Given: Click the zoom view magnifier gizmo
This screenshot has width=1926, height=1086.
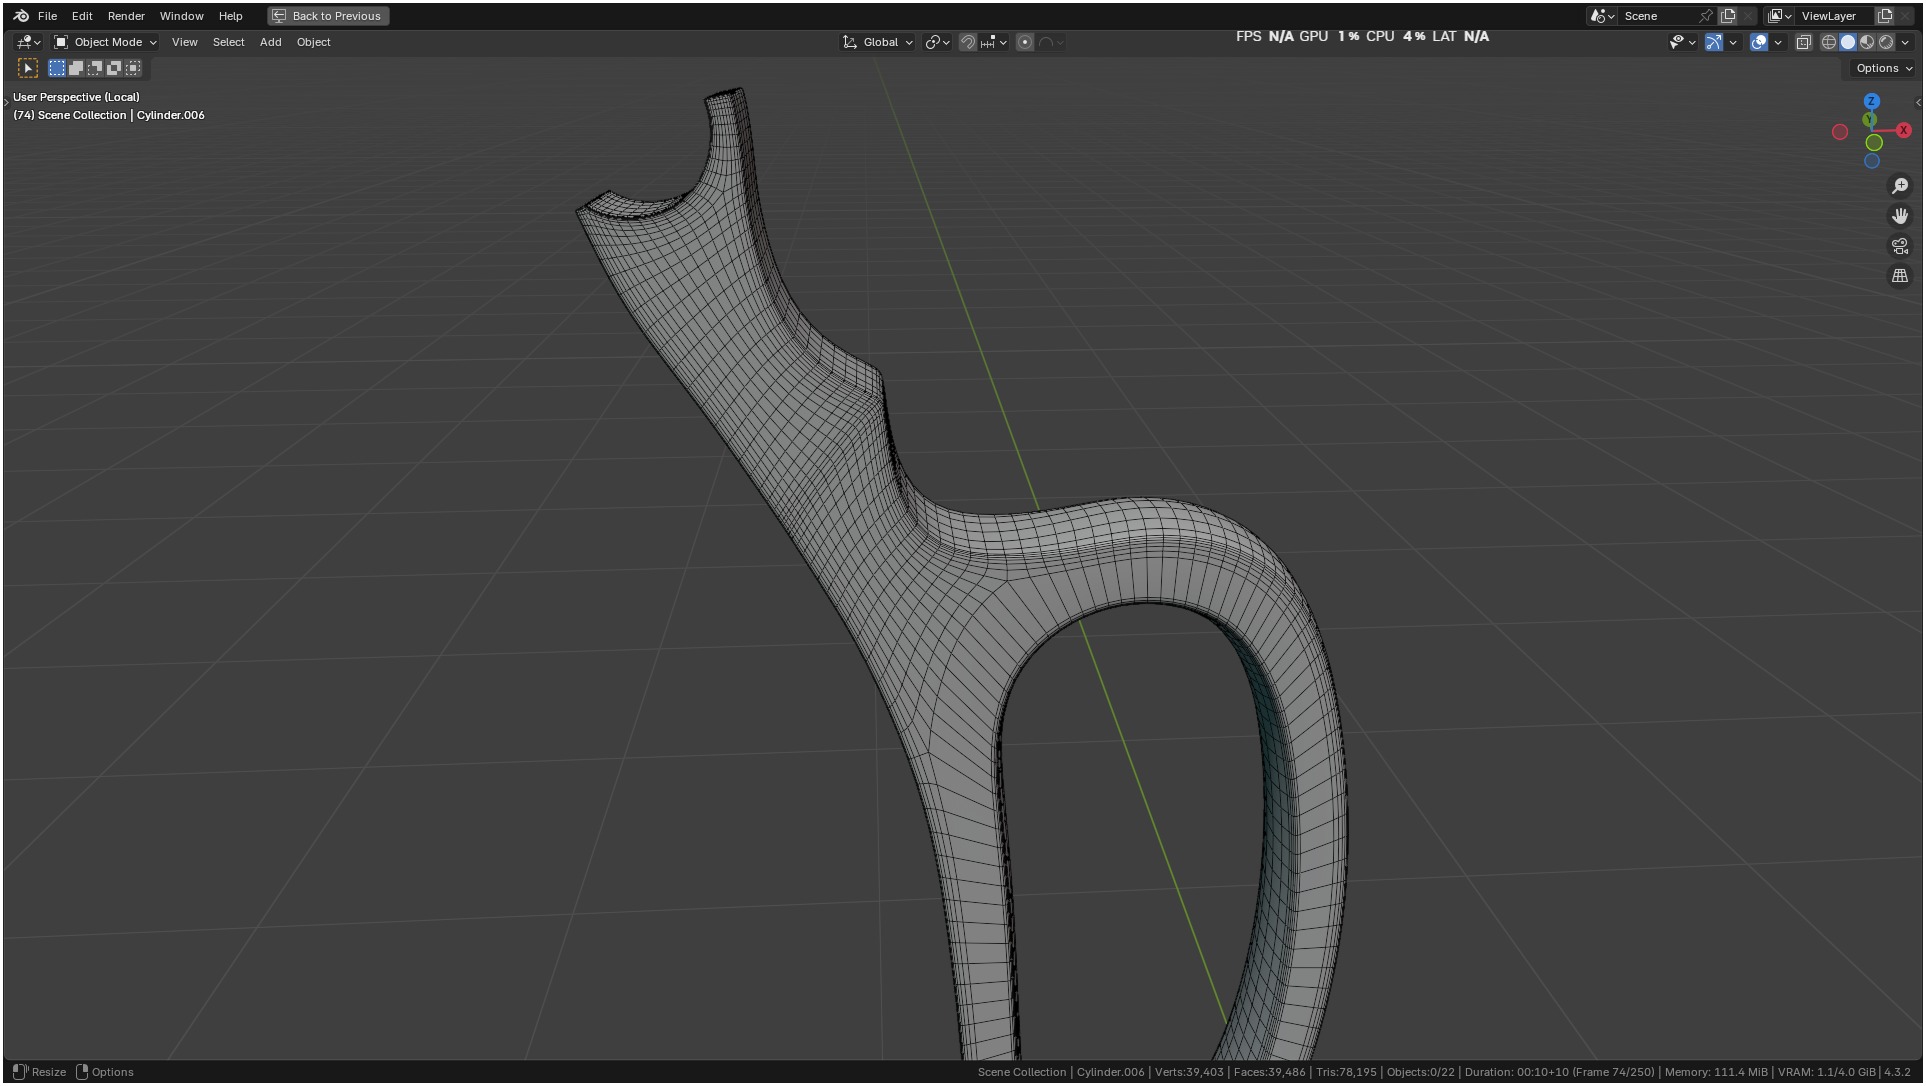Looking at the screenshot, I should pyautogui.click(x=1900, y=186).
